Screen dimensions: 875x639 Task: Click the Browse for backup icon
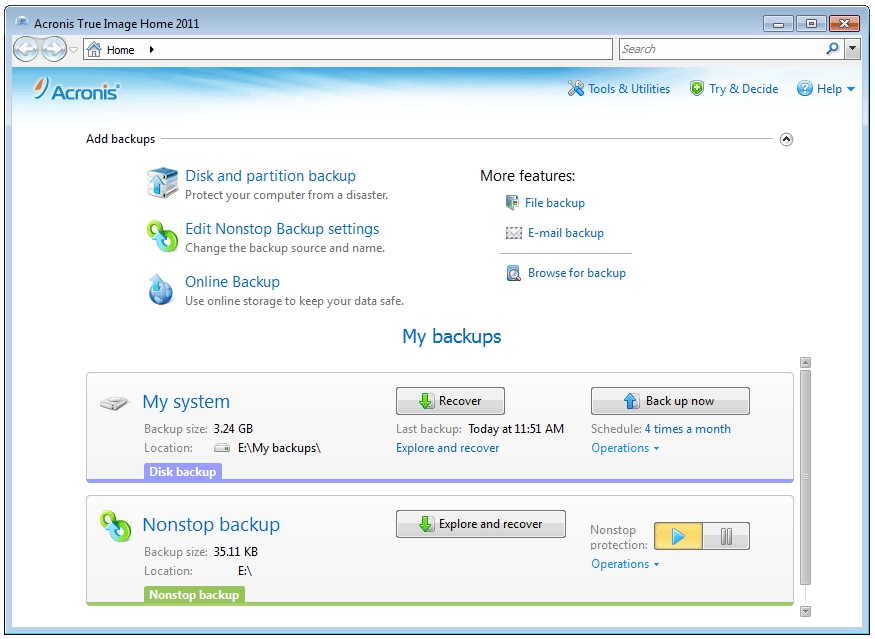[x=513, y=273]
